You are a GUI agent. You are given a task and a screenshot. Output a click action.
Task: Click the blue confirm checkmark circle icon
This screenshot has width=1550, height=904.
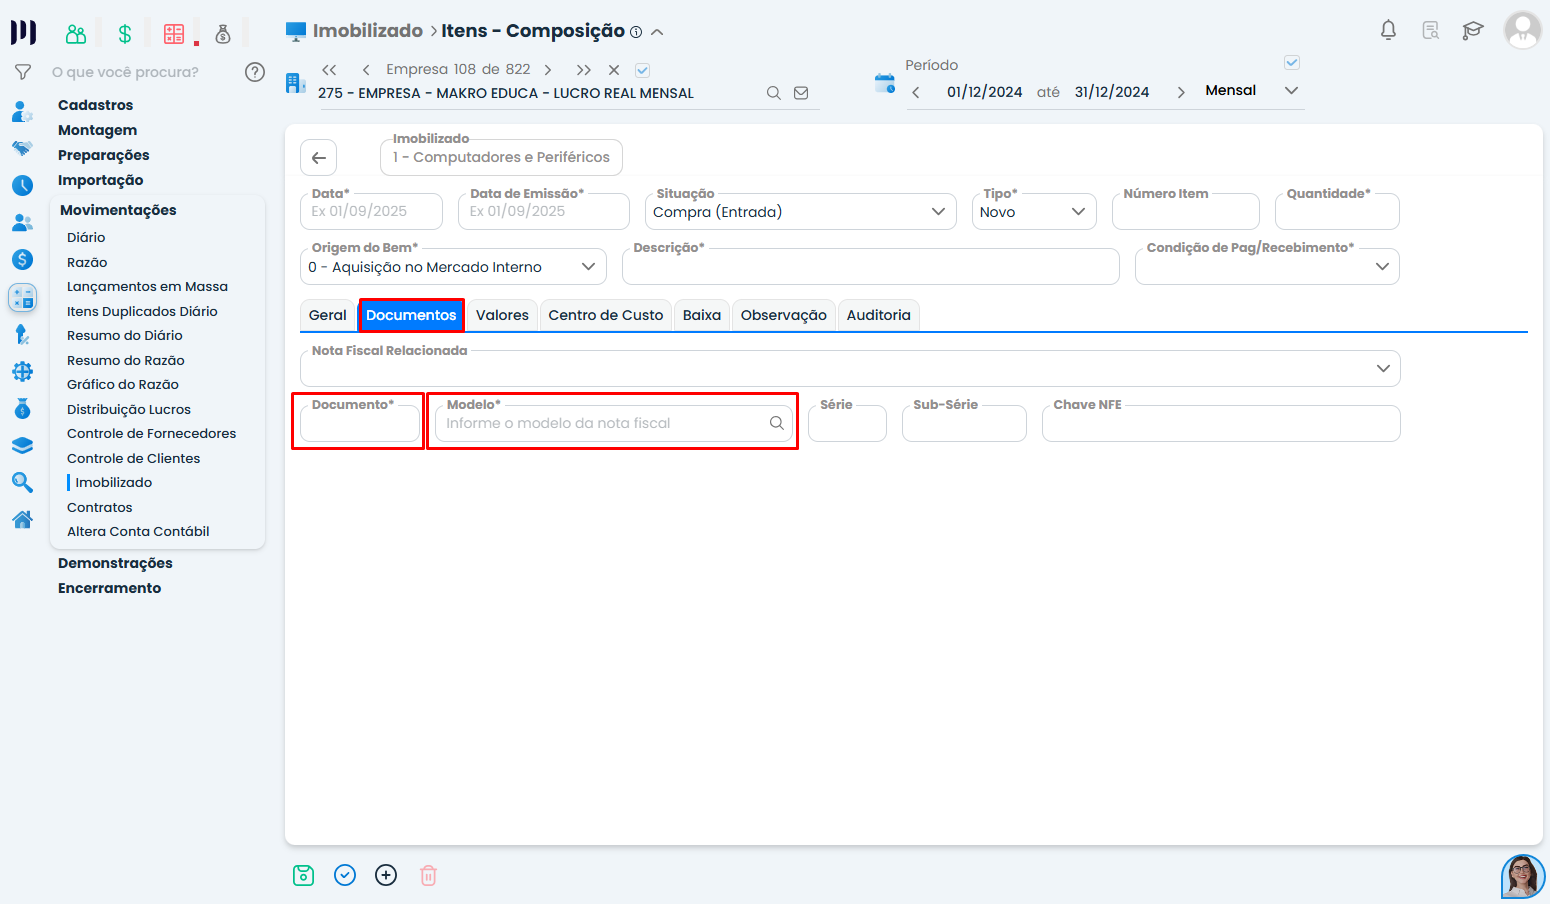point(345,876)
